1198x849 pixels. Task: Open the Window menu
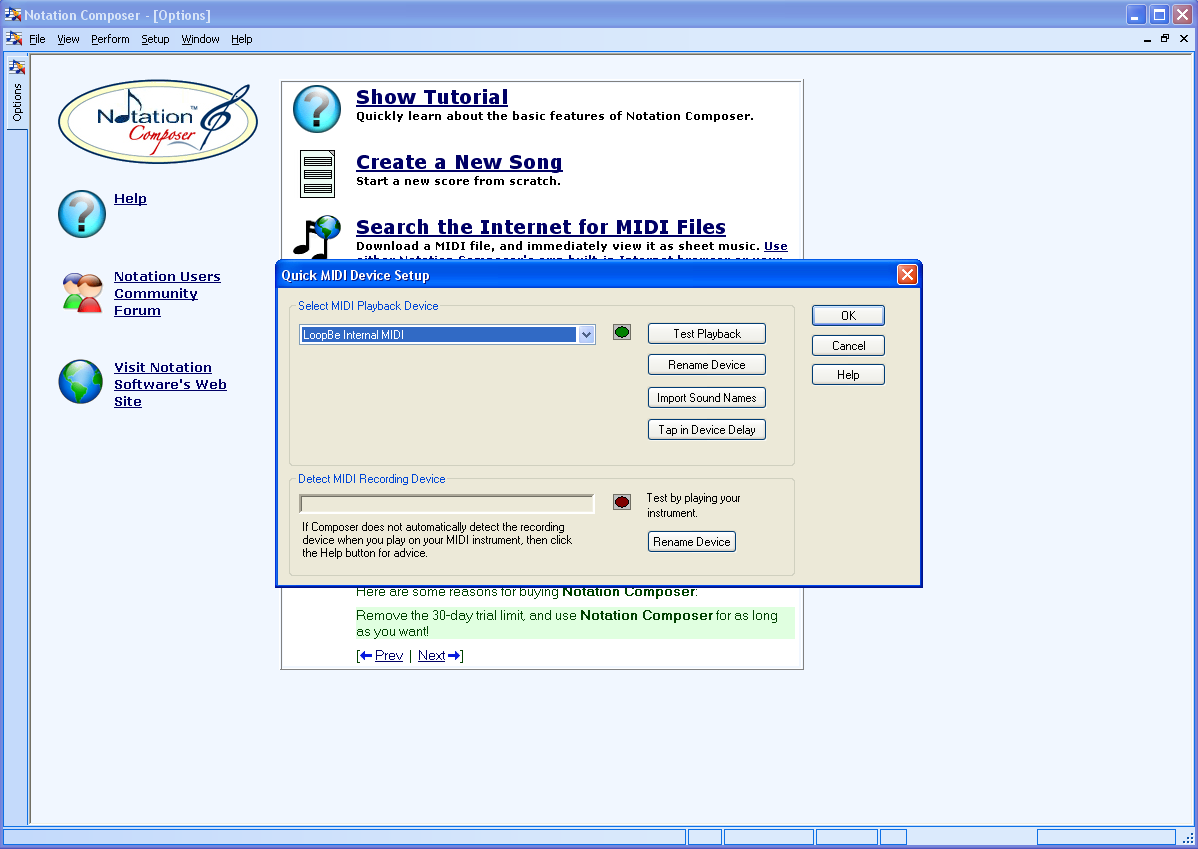coord(200,39)
